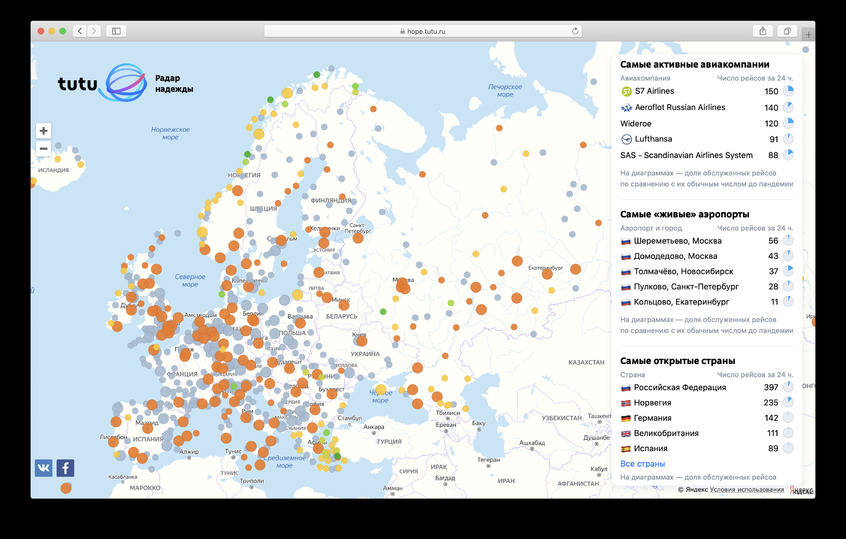Open the 'Все страны' link
This screenshot has width=846, height=539.
pyautogui.click(x=642, y=464)
